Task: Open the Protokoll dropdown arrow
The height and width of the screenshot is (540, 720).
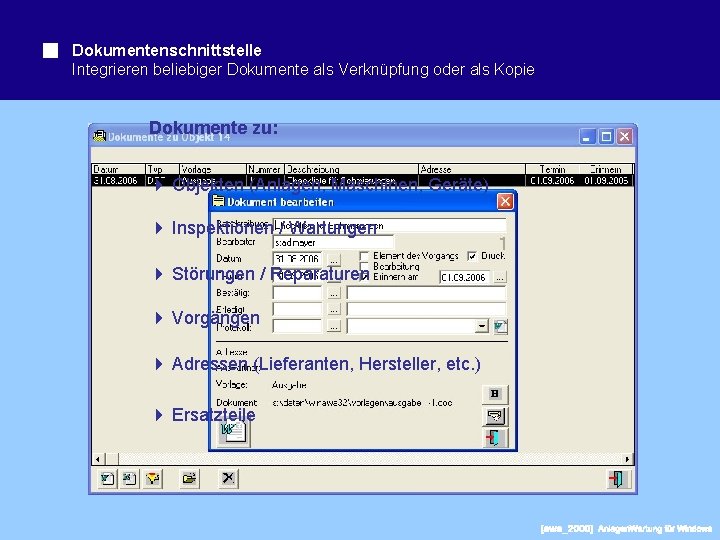Action: tap(482, 326)
